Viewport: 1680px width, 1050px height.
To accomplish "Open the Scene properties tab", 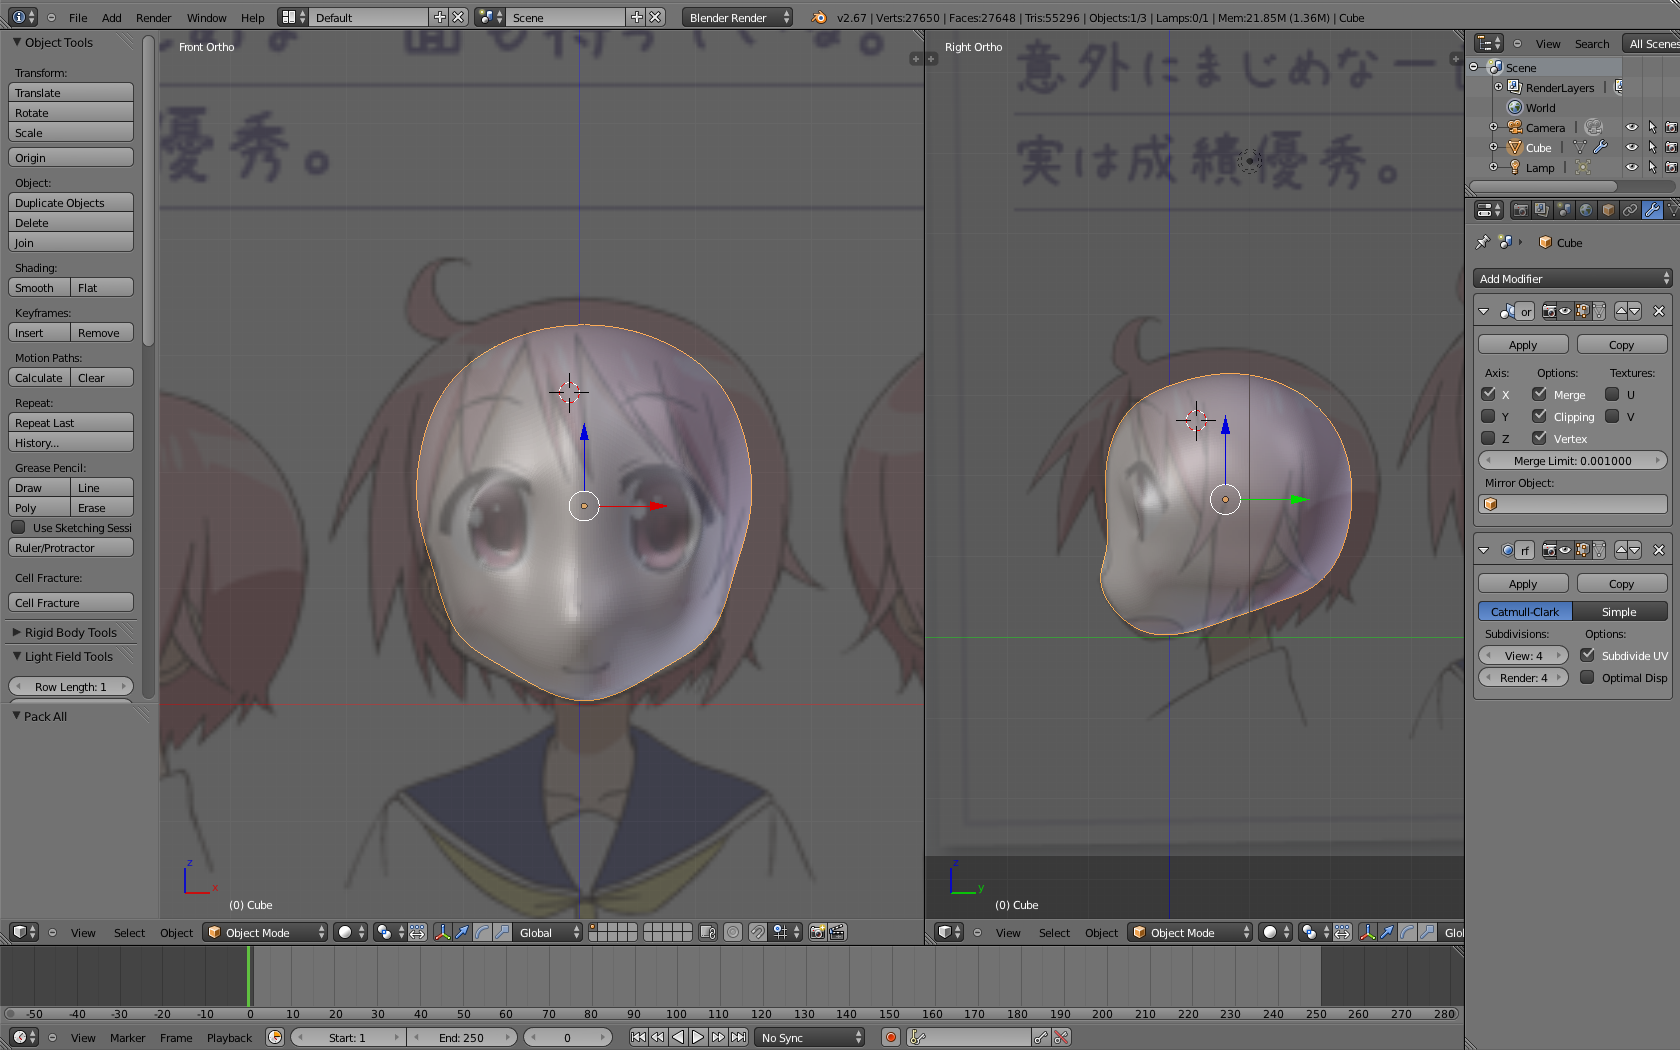I will pos(1564,210).
